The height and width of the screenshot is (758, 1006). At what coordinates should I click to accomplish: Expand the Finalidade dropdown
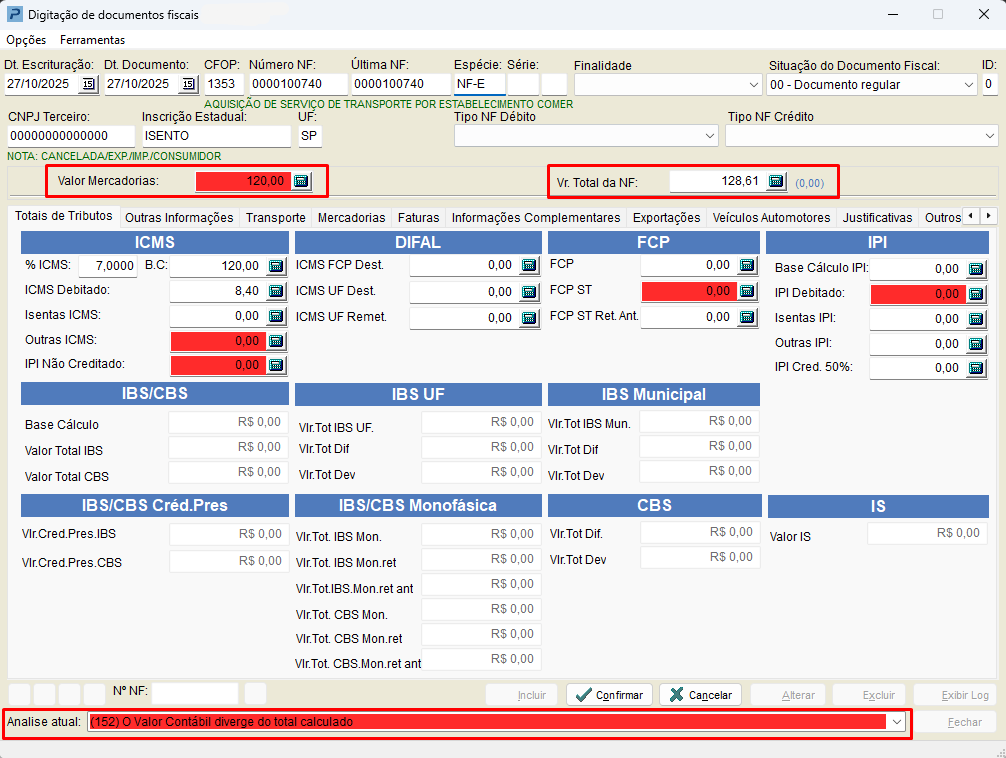click(753, 85)
